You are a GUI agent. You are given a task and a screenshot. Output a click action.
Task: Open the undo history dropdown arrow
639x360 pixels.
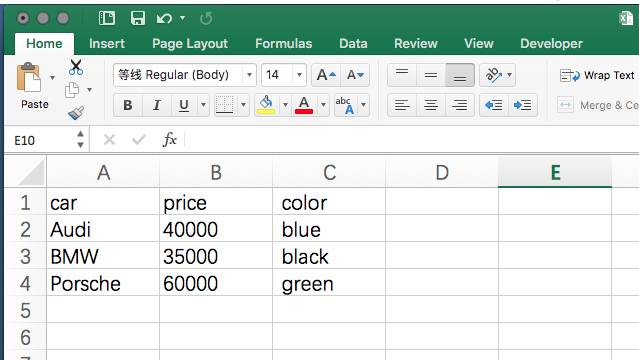coord(183,18)
